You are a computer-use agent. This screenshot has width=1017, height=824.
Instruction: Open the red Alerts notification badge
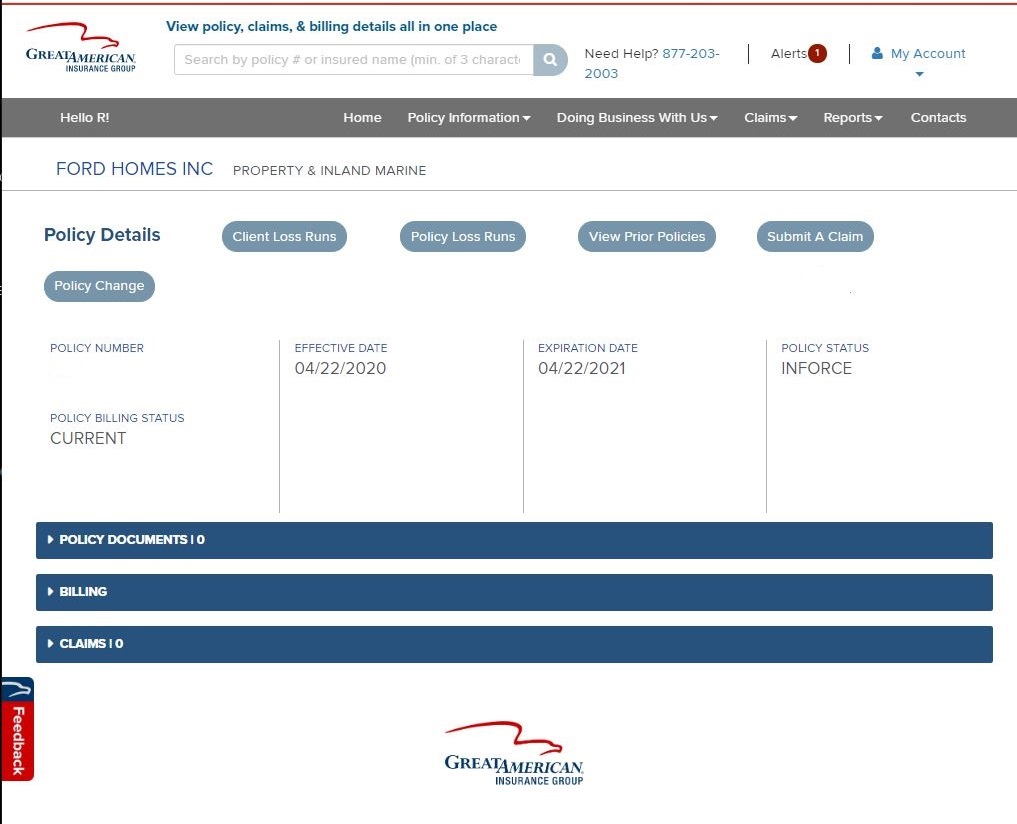click(x=817, y=53)
